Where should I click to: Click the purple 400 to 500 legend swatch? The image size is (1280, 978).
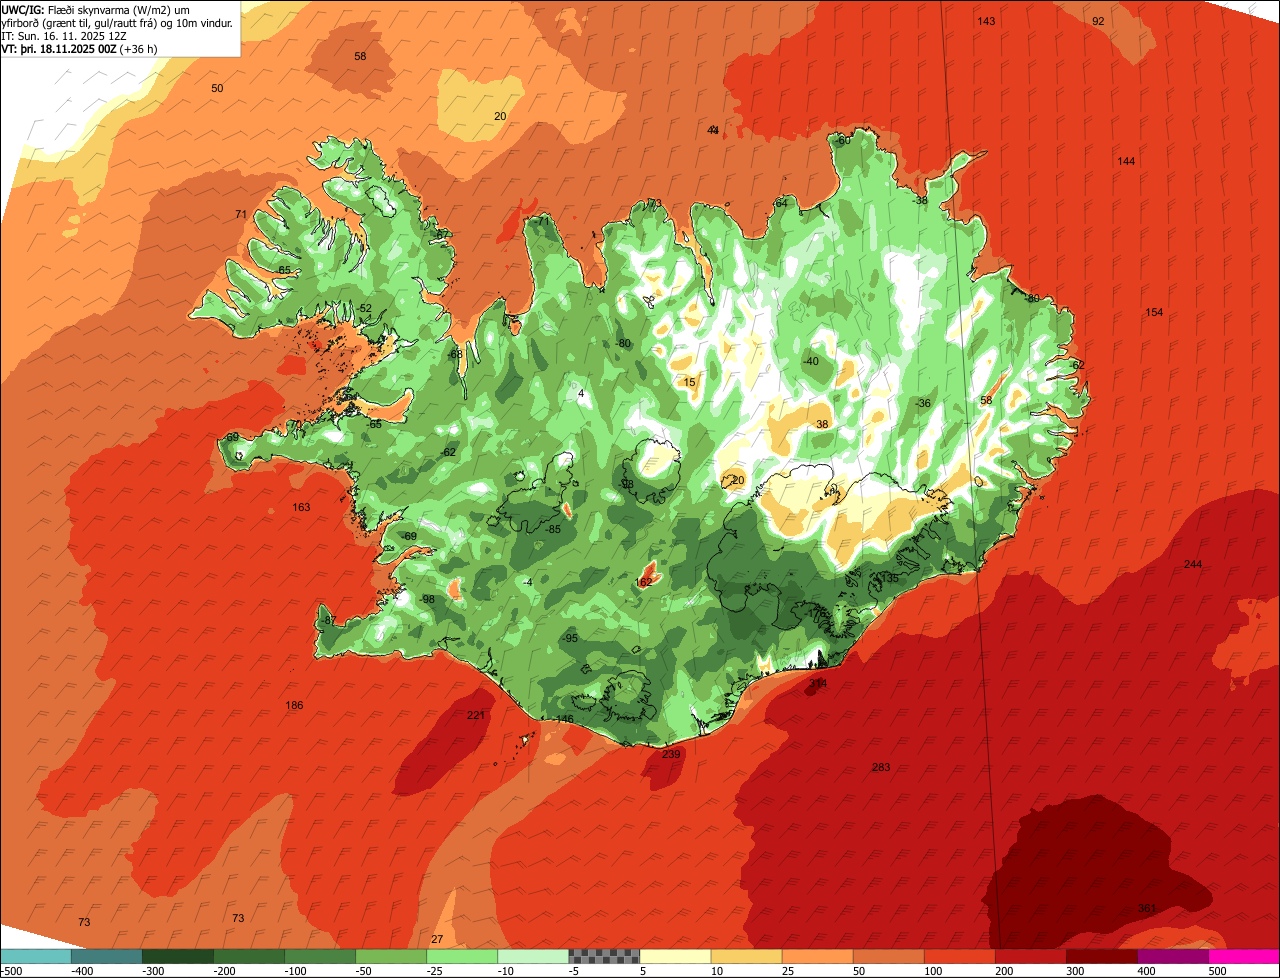click(x=1172, y=956)
